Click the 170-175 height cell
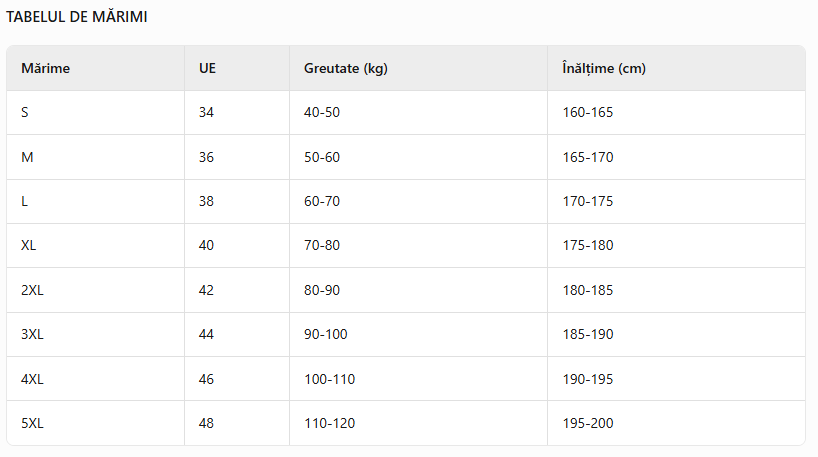This screenshot has height=457, width=818. click(x=588, y=201)
